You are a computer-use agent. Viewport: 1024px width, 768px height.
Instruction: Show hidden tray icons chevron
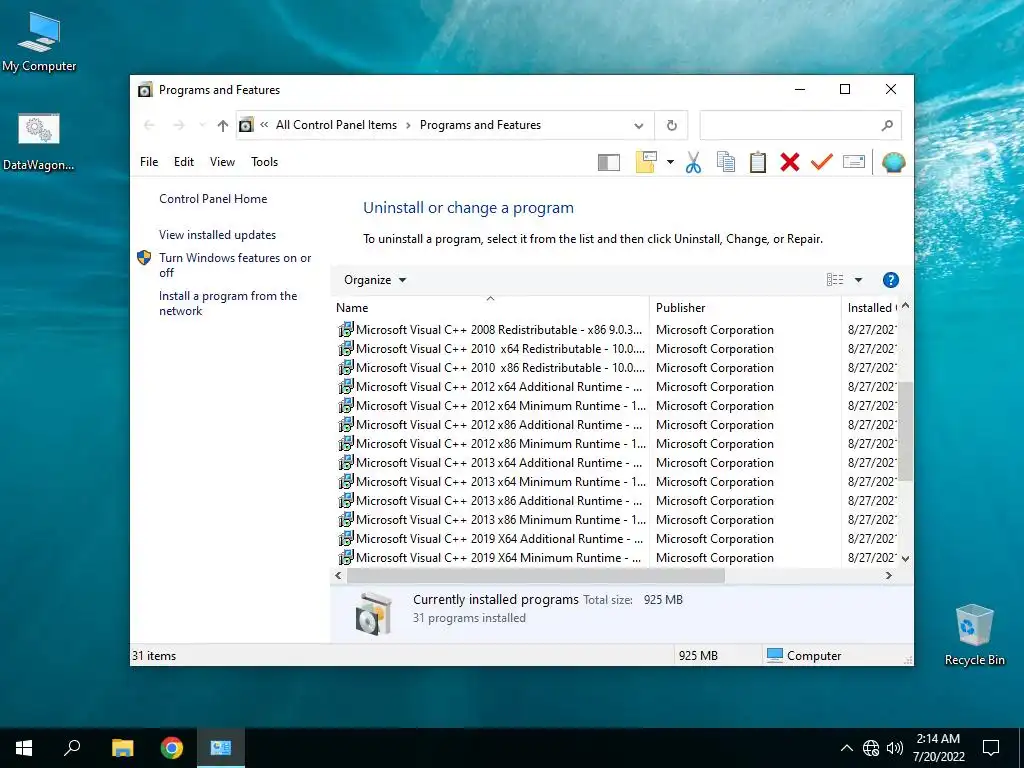coord(846,748)
